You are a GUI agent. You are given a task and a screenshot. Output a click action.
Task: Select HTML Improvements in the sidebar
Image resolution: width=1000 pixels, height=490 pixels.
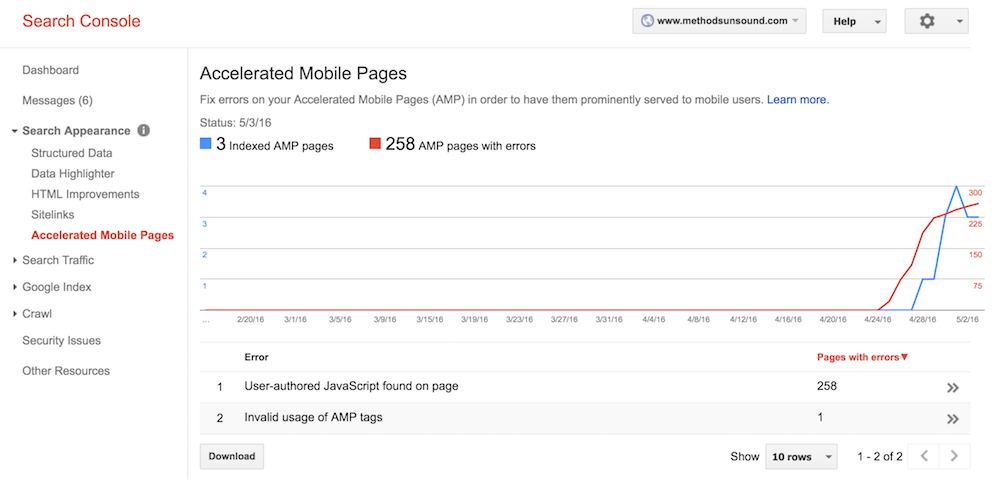point(85,194)
